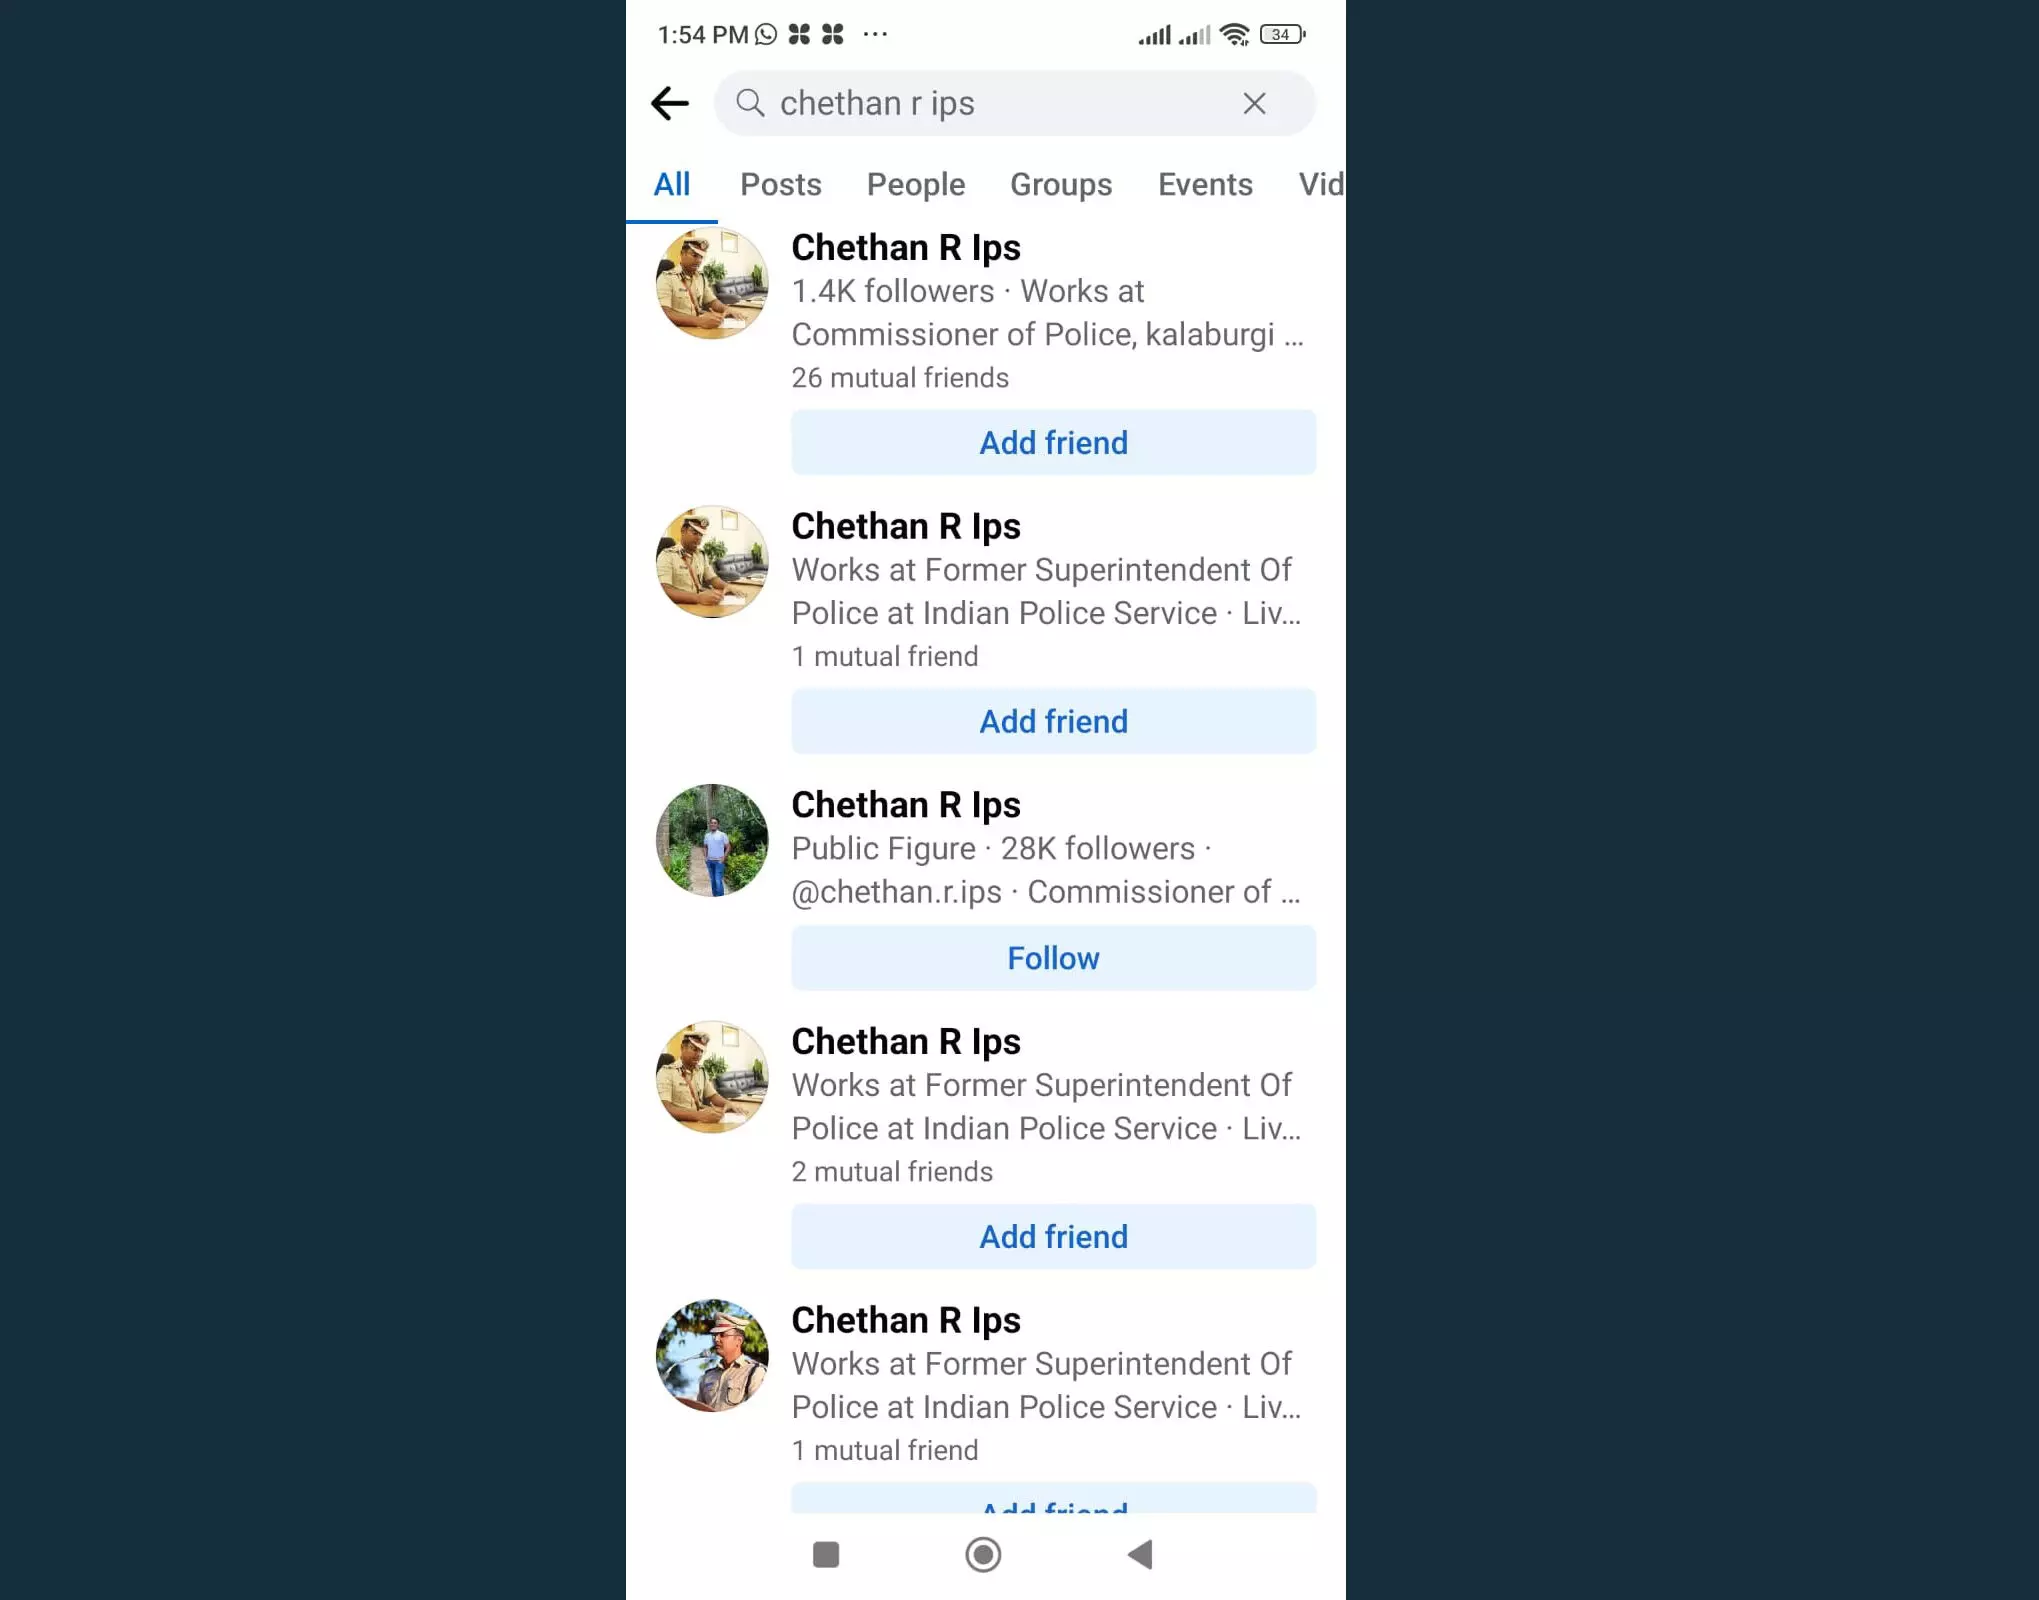Follow the Public Figure page

[1053, 958]
